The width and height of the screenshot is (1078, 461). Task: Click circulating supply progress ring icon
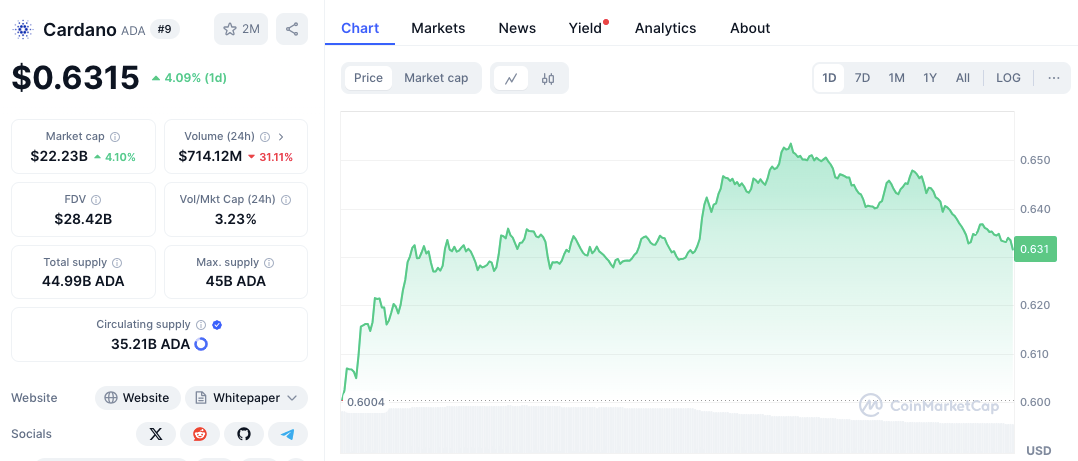coord(201,344)
